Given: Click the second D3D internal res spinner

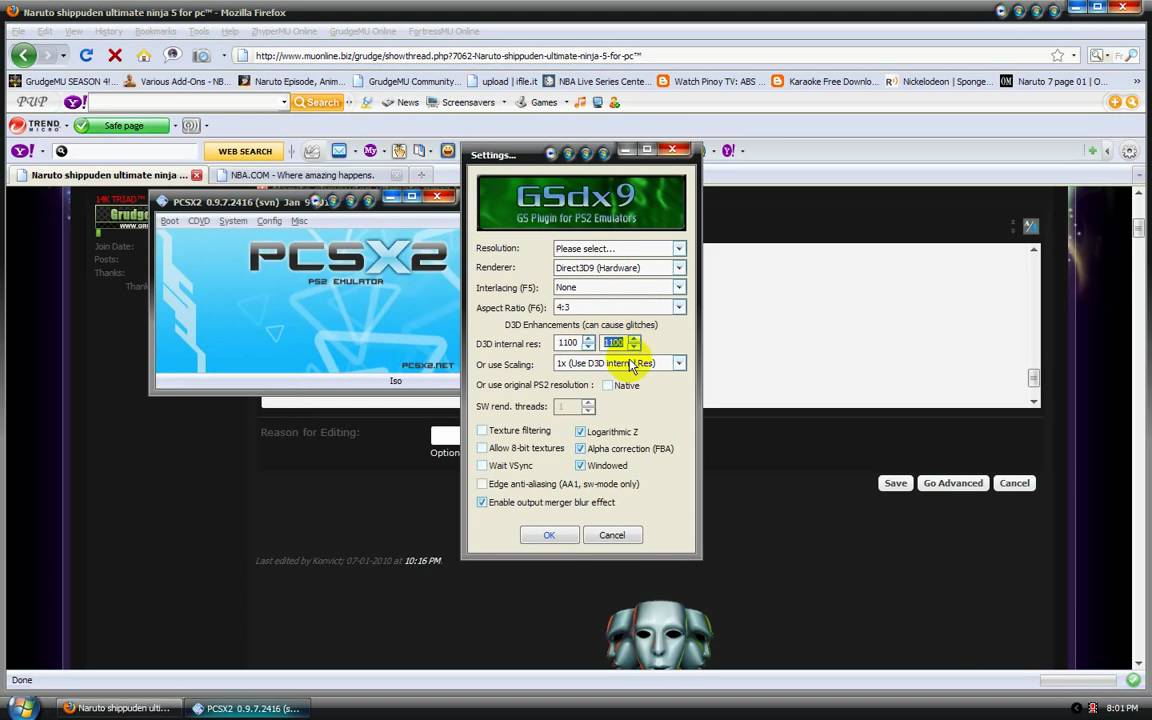Looking at the screenshot, I should point(634,342).
